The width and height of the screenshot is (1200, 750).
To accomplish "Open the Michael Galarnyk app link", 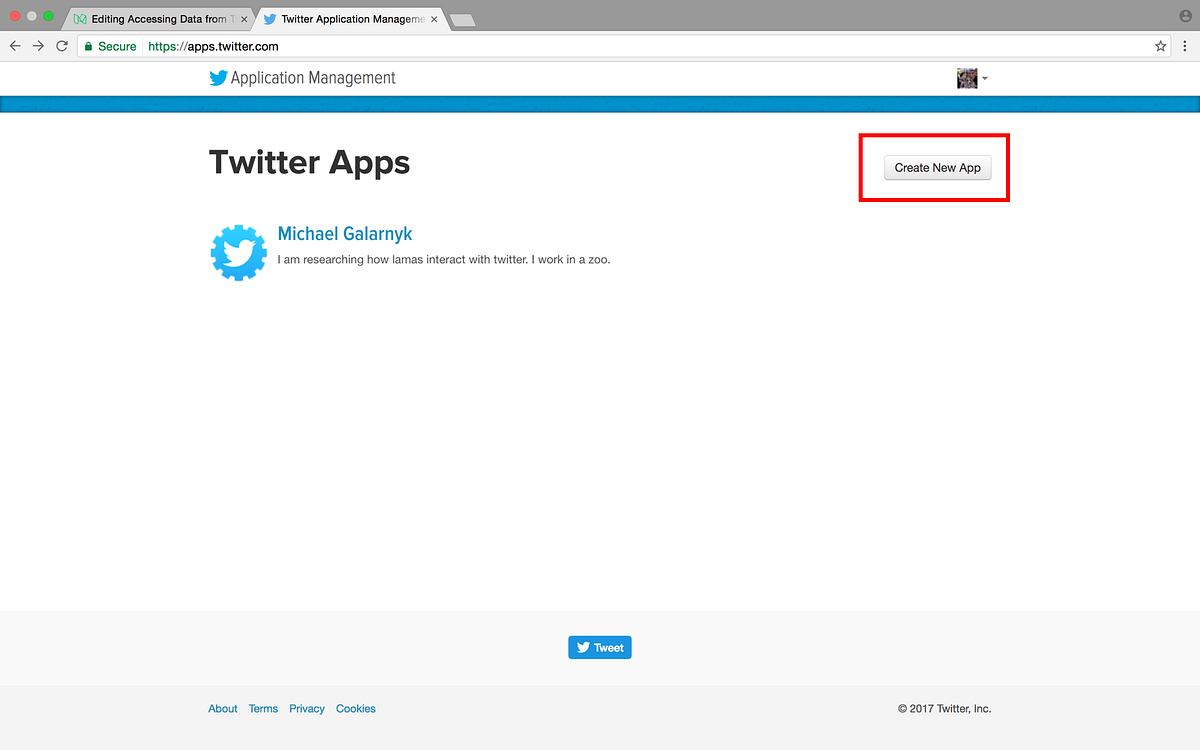I will [x=344, y=233].
